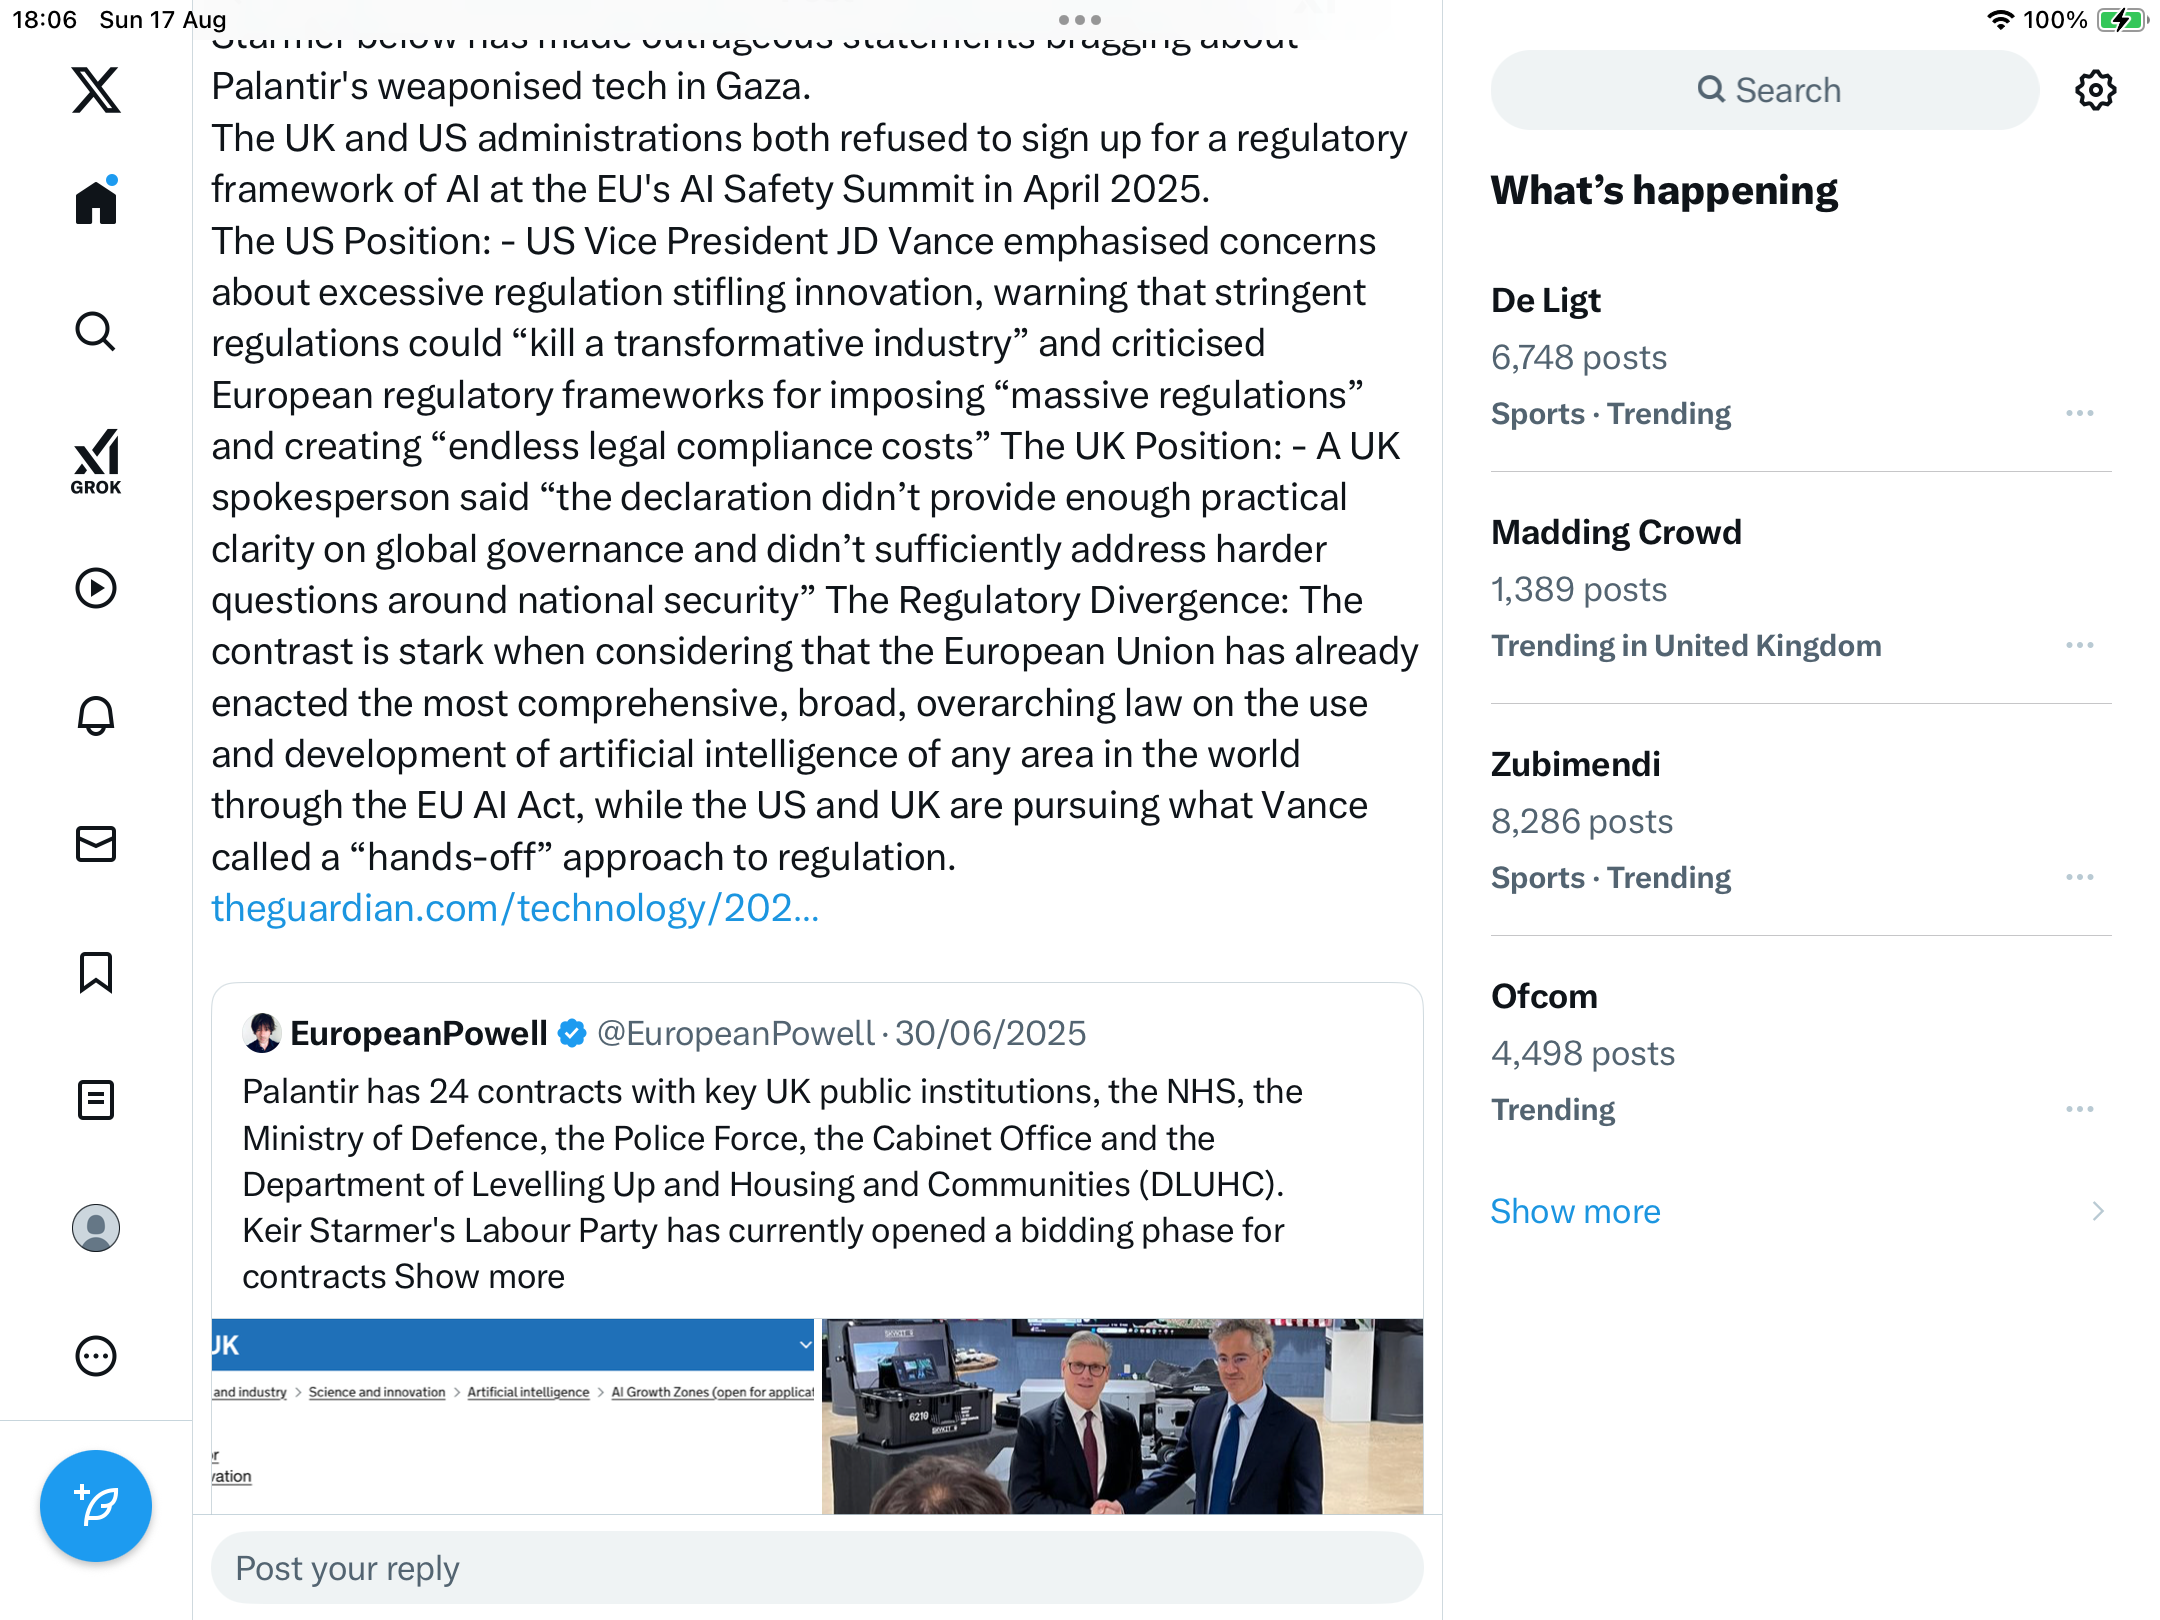Open Starmer handshake photo thumbnail
This screenshot has height=1620, width=2160.
point(1122,1415)
